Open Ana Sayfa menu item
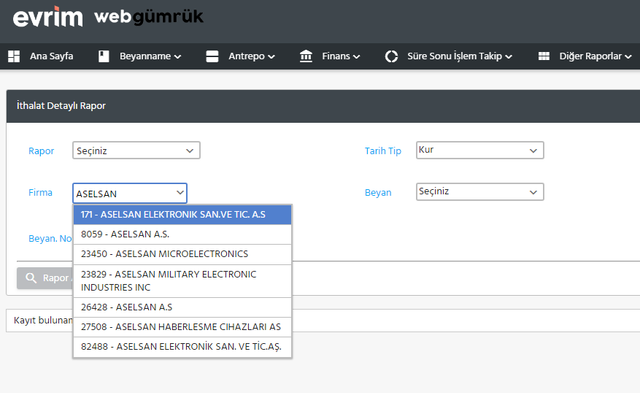640x393 pixels. (51, 56)
